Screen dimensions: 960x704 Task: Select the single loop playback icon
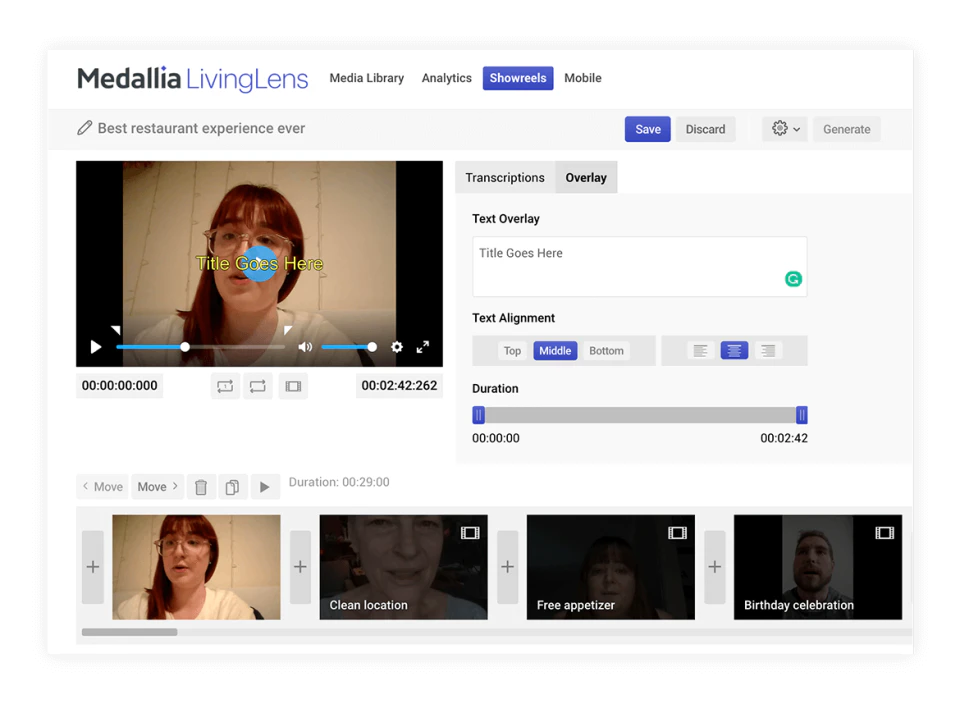[225, 386]
